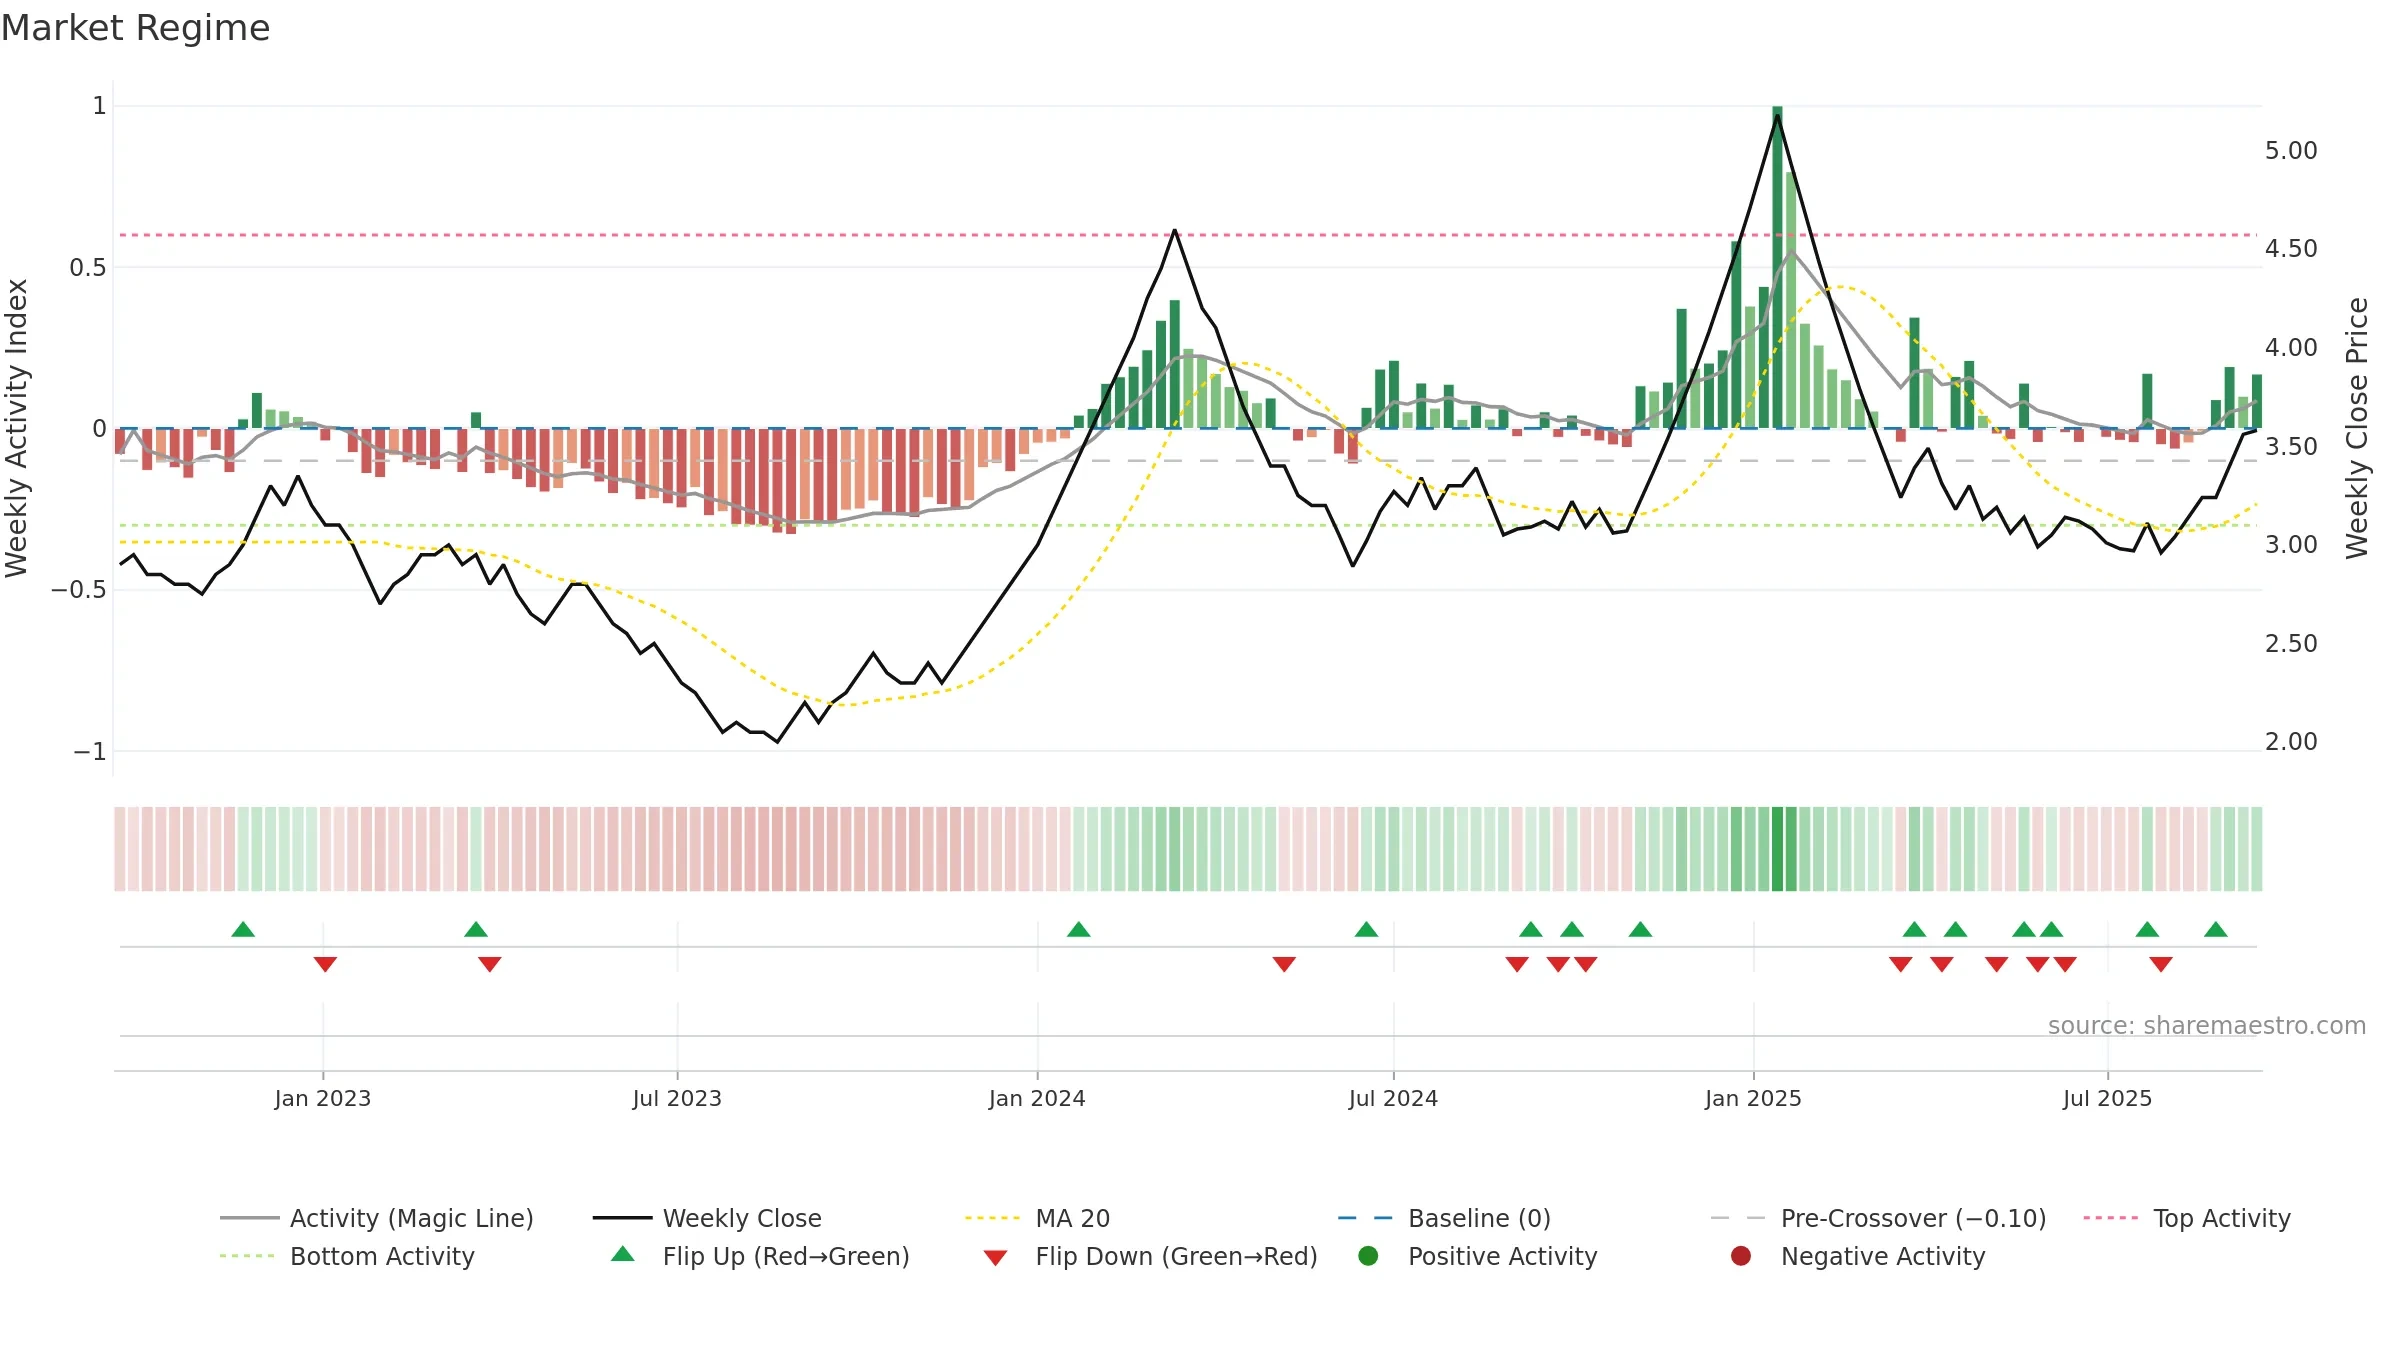The height and width of the screenshot is (1350, 2400).
Task: Click the green triangle icon in the legend
Action: 623,1254
